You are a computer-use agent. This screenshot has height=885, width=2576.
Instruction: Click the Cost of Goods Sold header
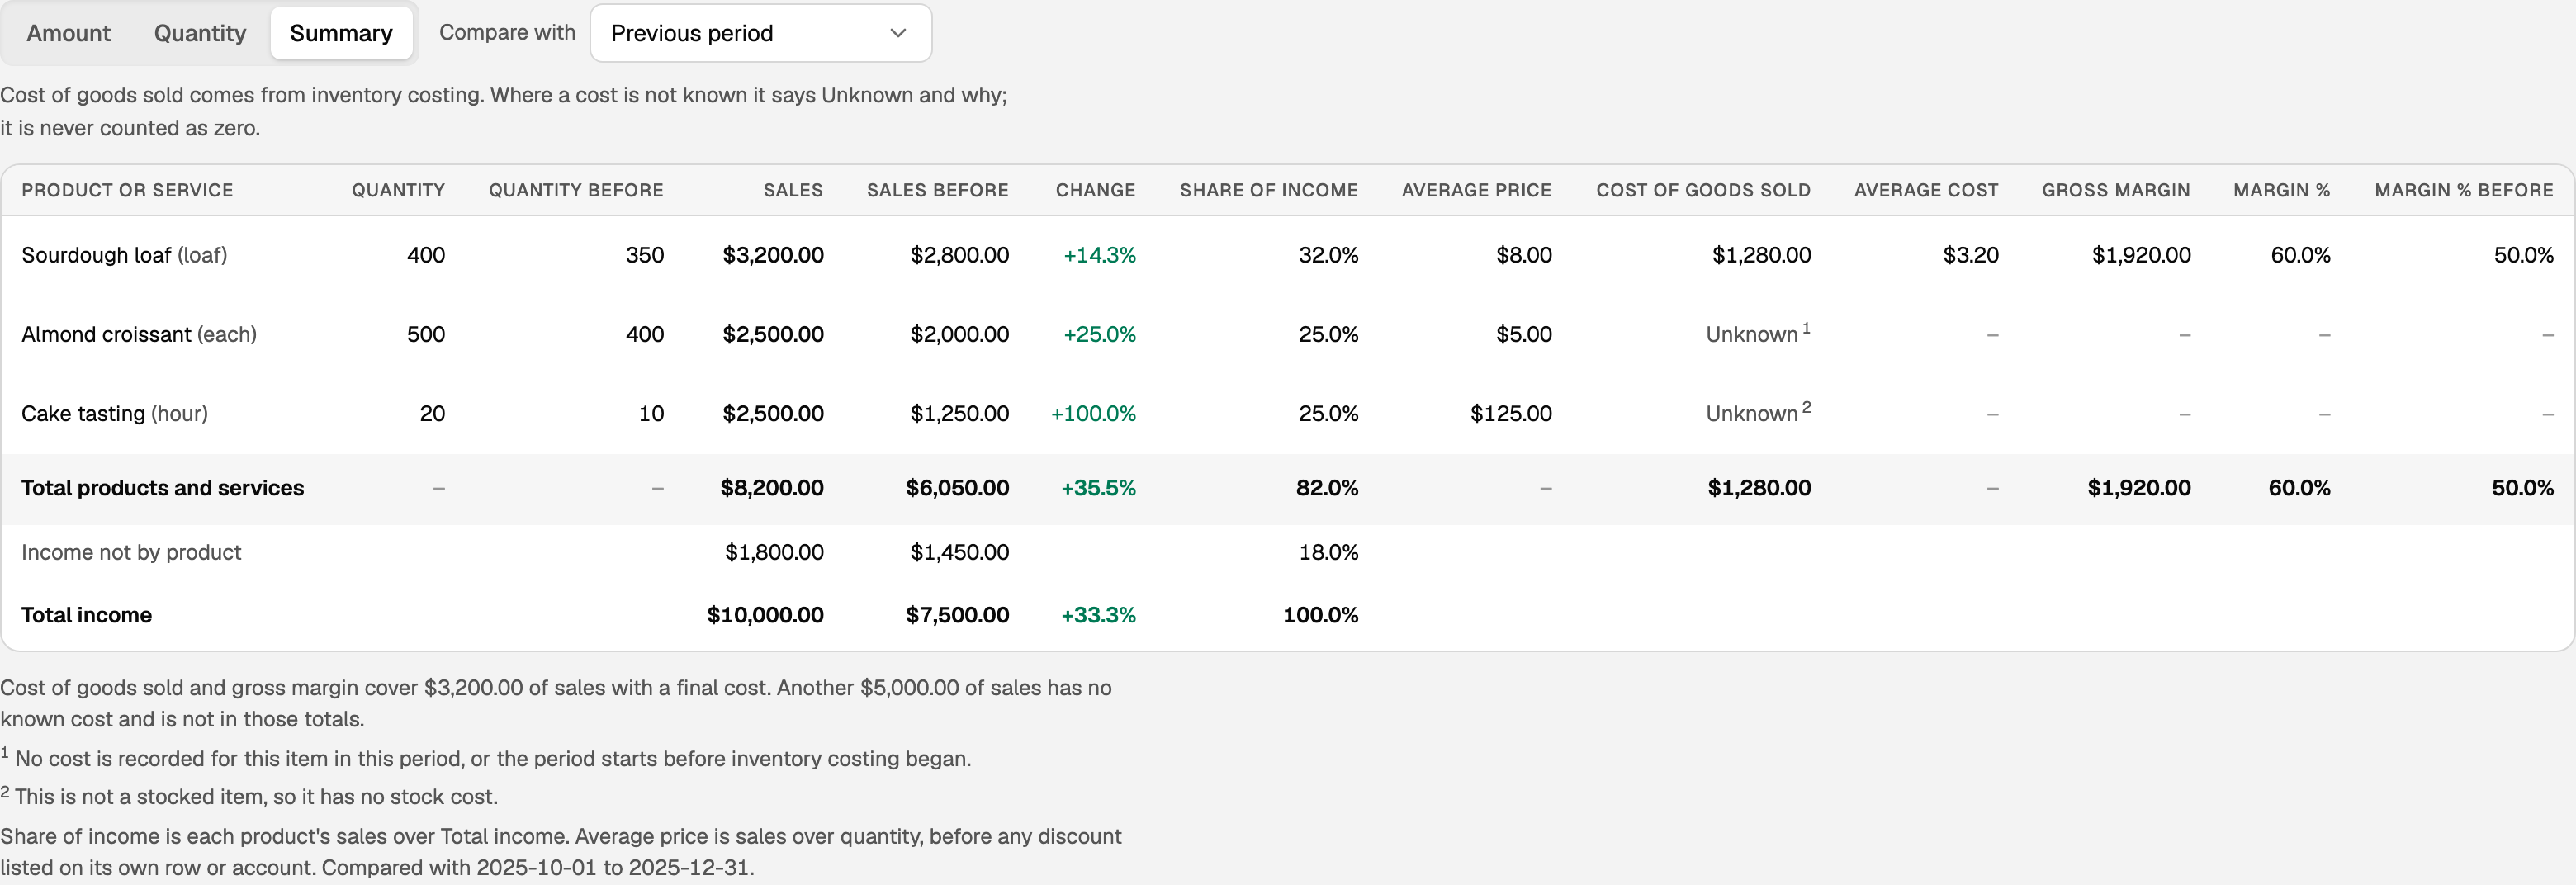pos(1703,190)
